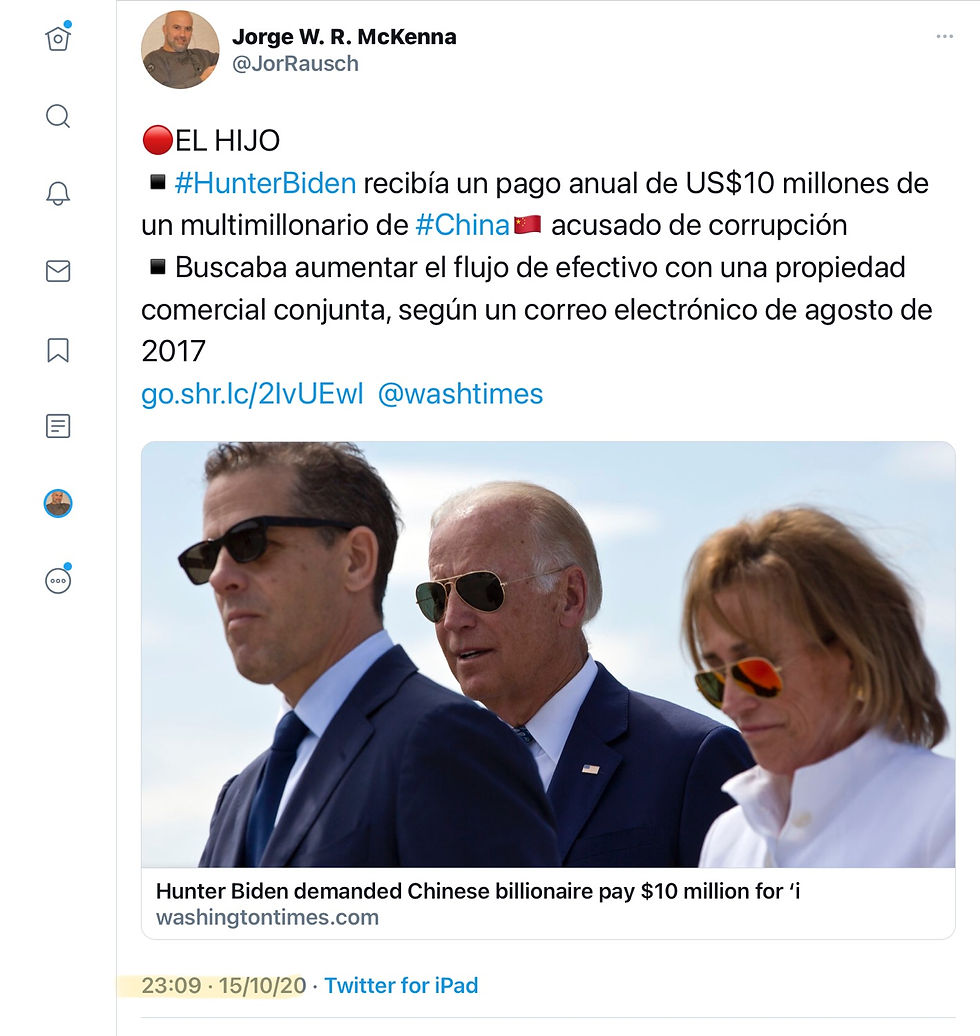This screenshot has width=980, height=1036.
Task: Open Notifications bell icon
Action: tap(58, 194)
